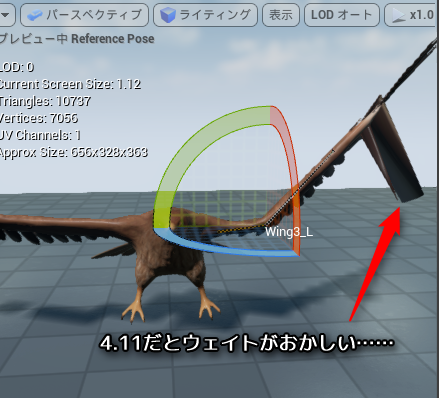The image size is (439, 398).
Task: Click the Approx Size: 656x328x363 text
Action: click(x=73, y=152)
